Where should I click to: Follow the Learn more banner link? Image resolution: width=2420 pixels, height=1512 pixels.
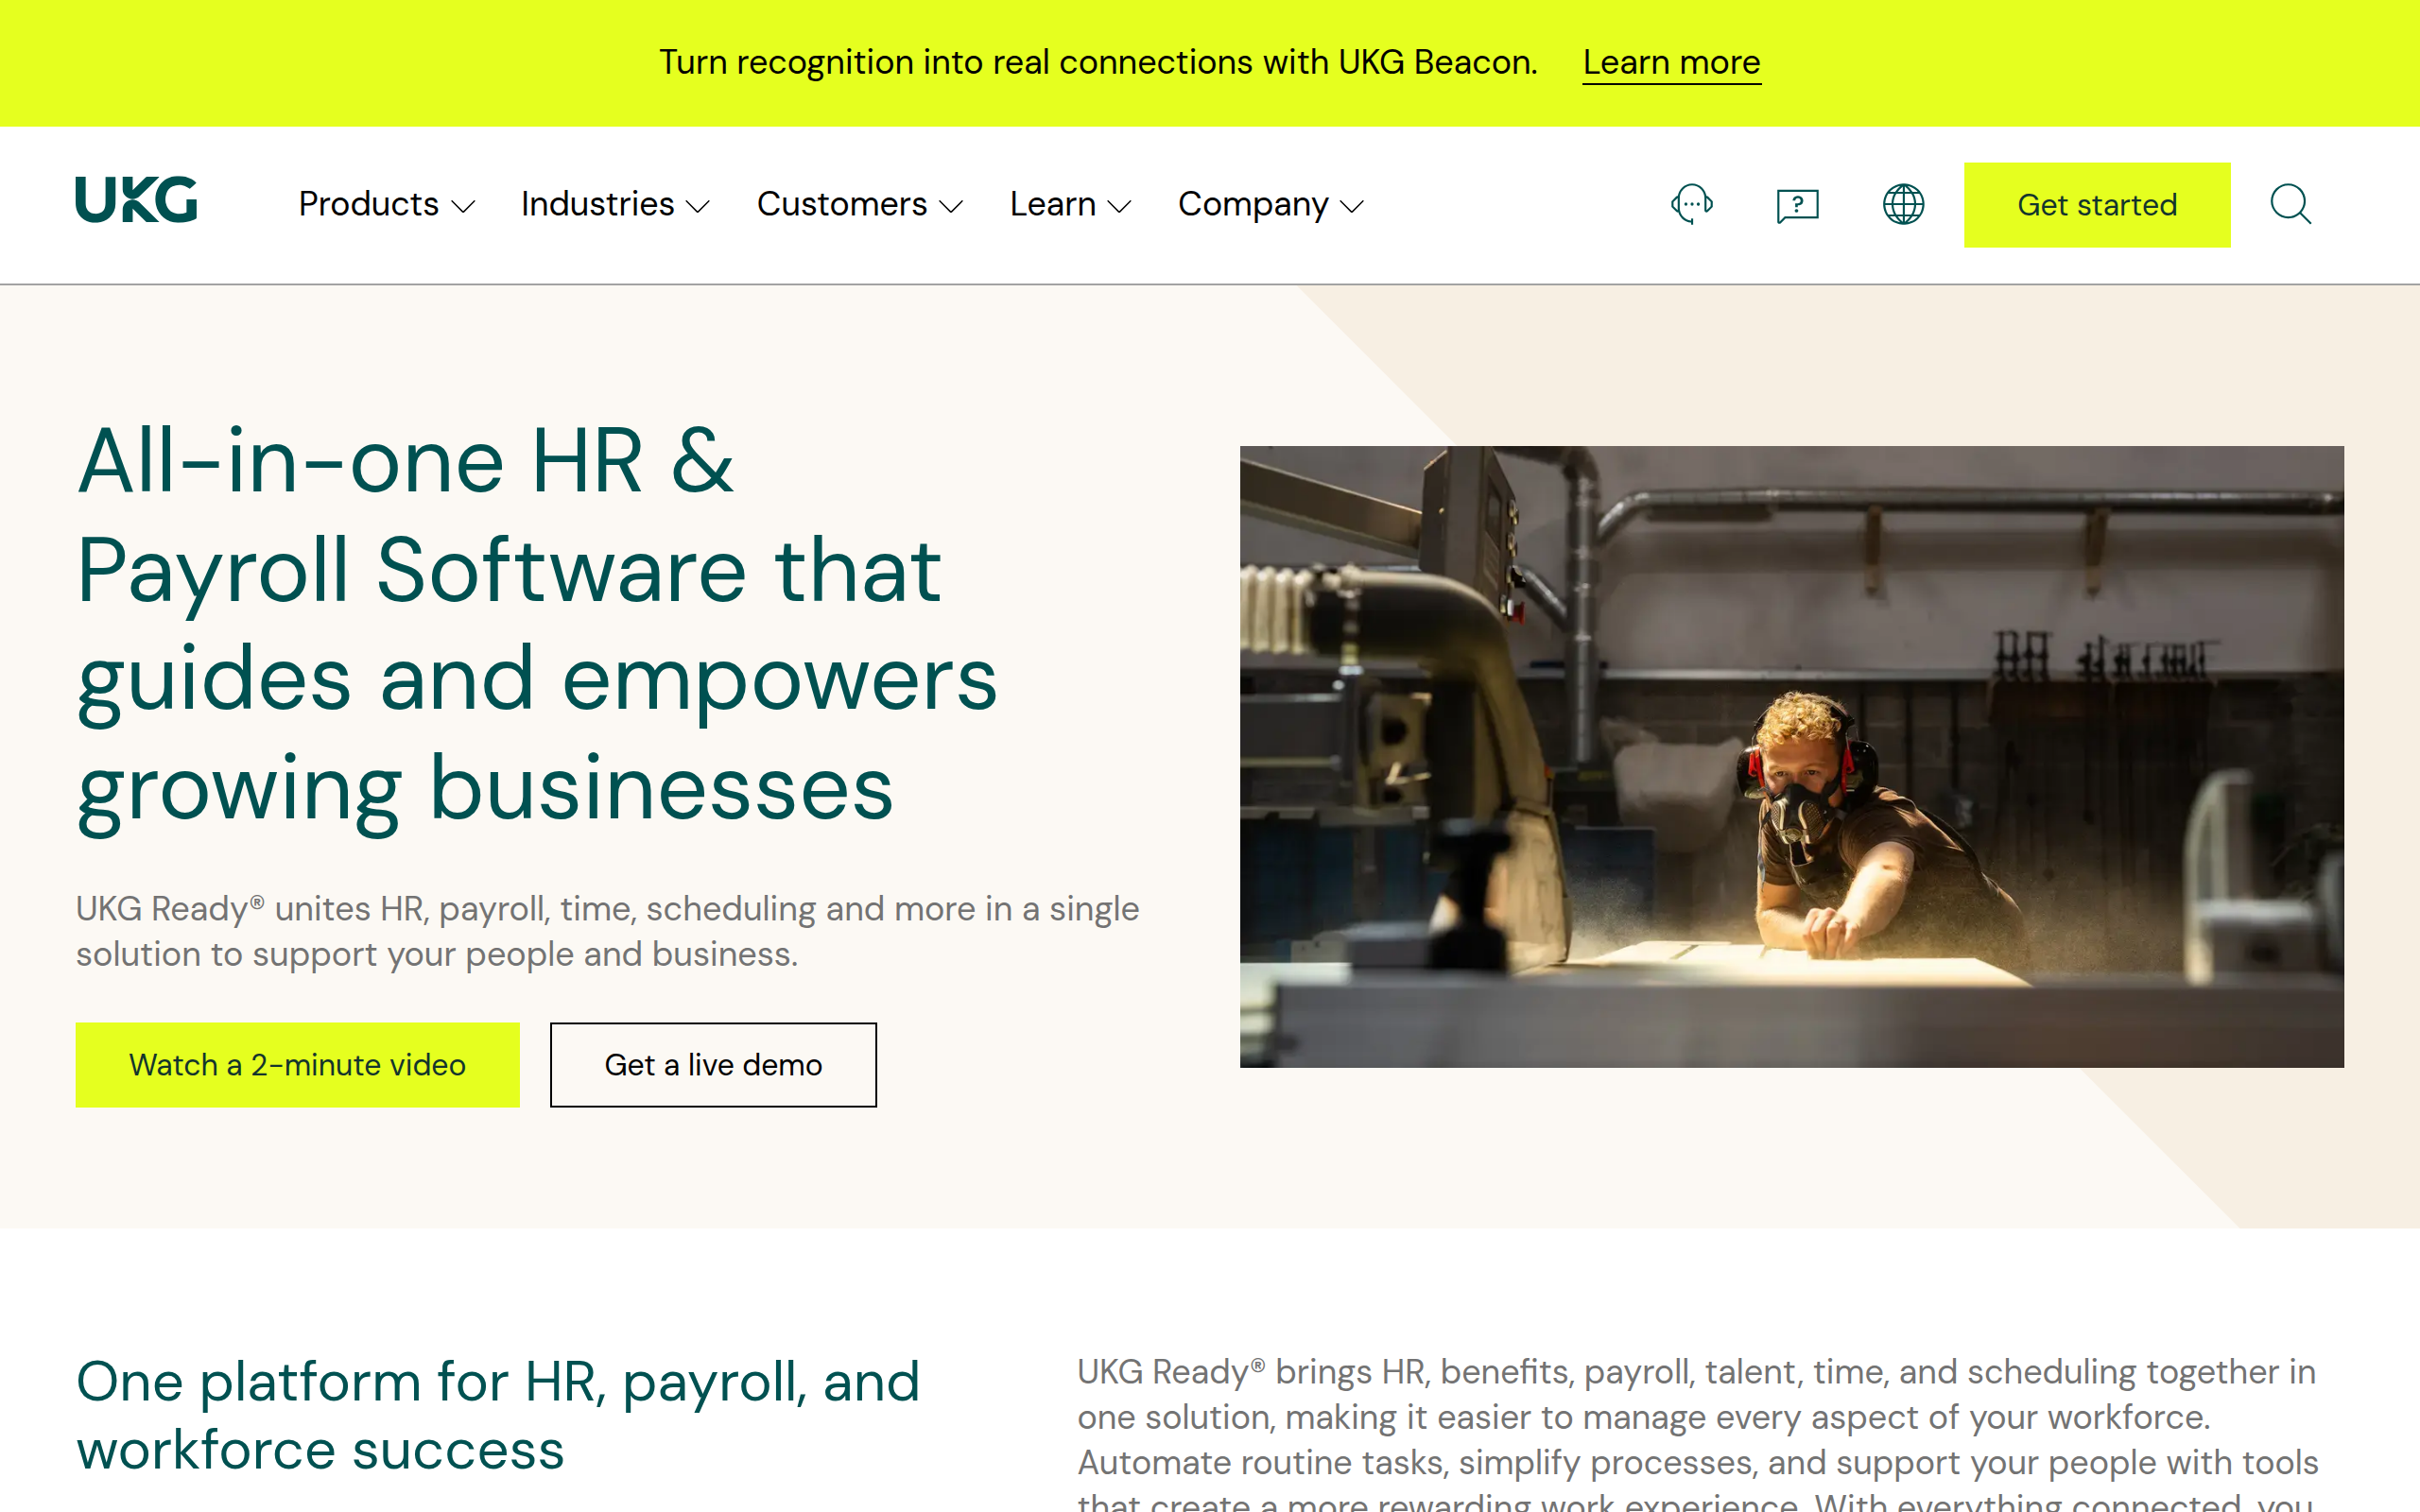tap(1670, 62)
